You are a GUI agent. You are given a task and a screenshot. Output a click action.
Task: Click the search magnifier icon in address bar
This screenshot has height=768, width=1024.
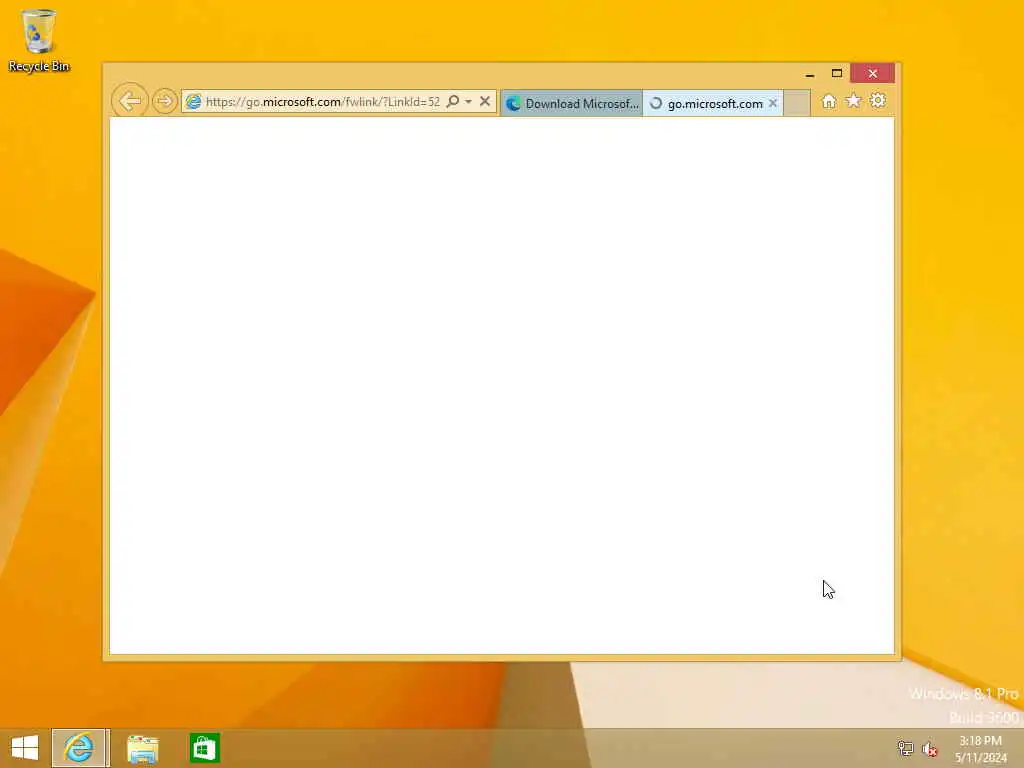(x=453, y=101)
